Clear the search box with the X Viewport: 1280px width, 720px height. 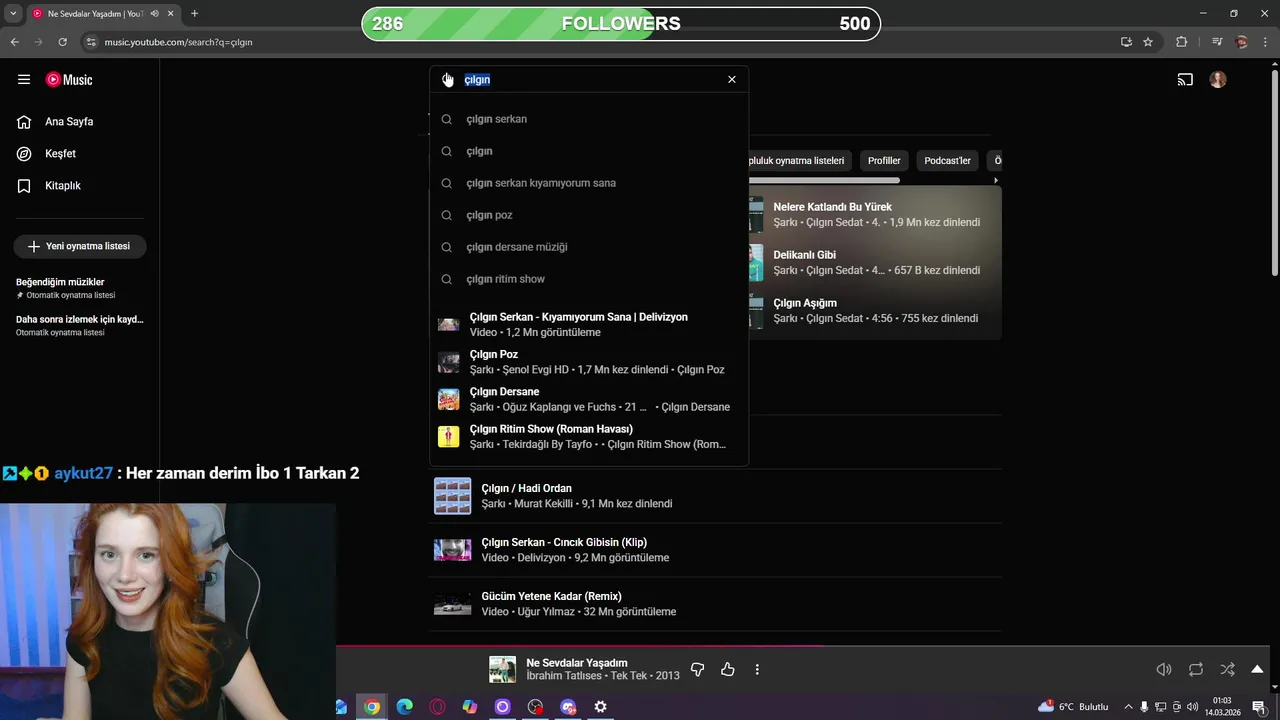(732, 79)
